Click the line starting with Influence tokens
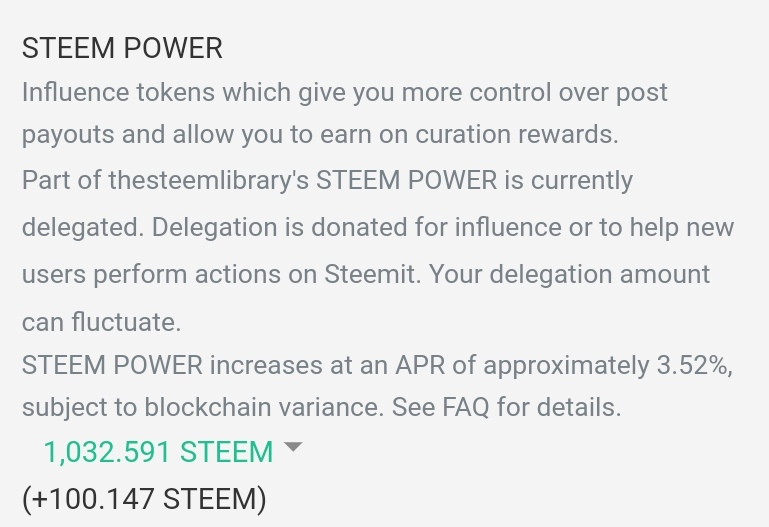Image resolution: width=769 pixels, height=527 pixels. pyautogui.click(x=345, y=93)
